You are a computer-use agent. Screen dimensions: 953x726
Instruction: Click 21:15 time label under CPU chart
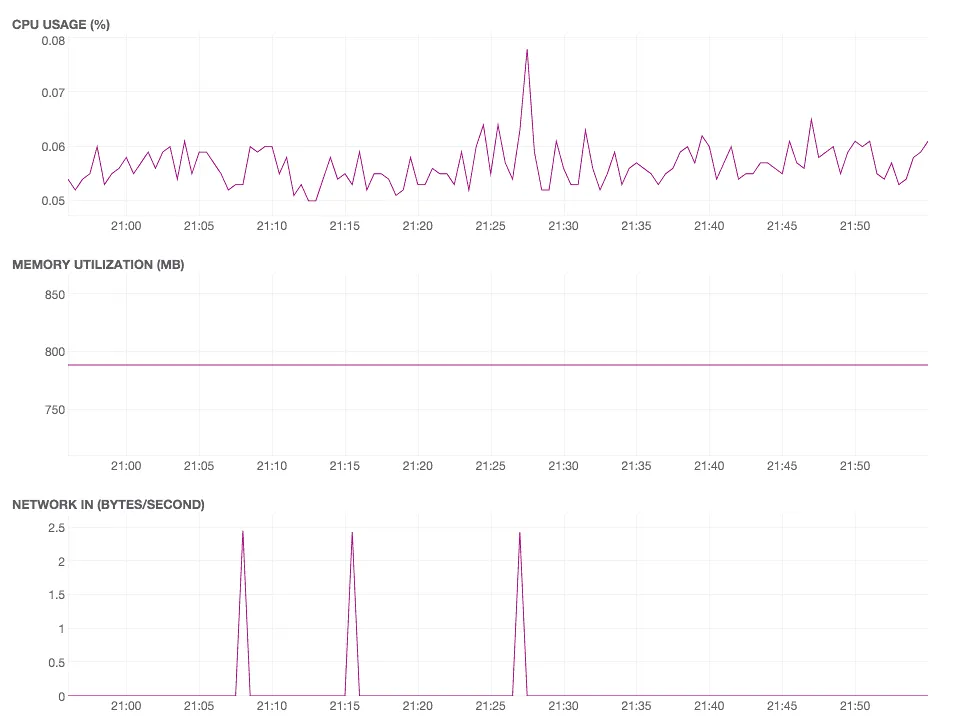(345, 226)
